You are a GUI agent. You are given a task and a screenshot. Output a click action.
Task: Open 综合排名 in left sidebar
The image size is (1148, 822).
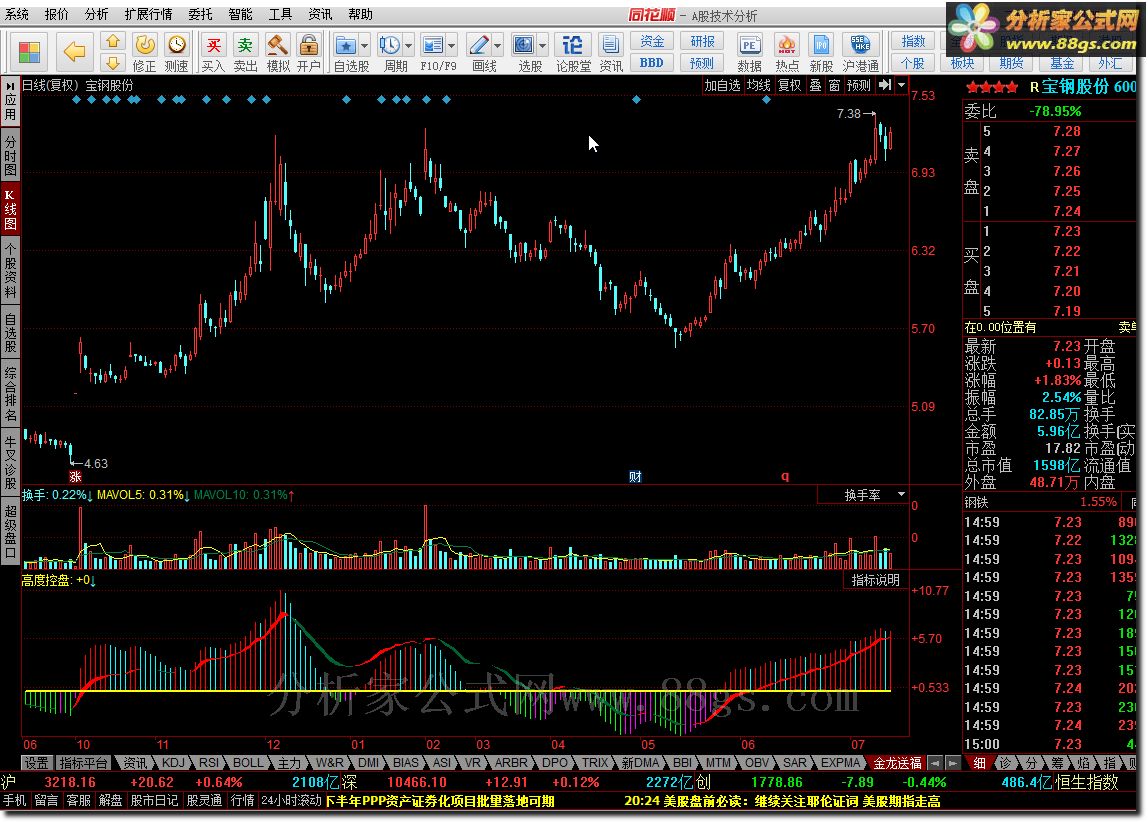(10, 394)
